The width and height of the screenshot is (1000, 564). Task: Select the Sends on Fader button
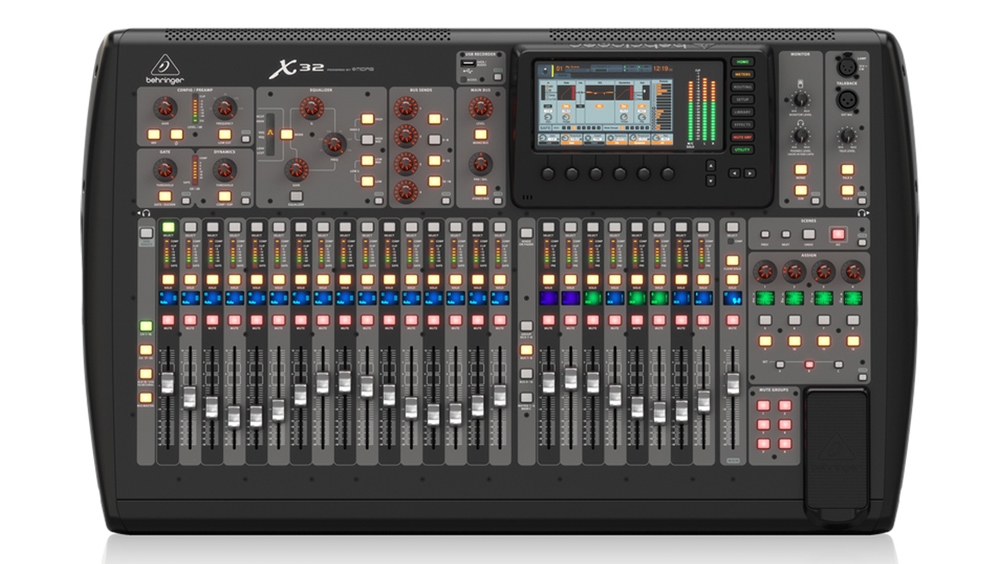[x=526, y=233]
